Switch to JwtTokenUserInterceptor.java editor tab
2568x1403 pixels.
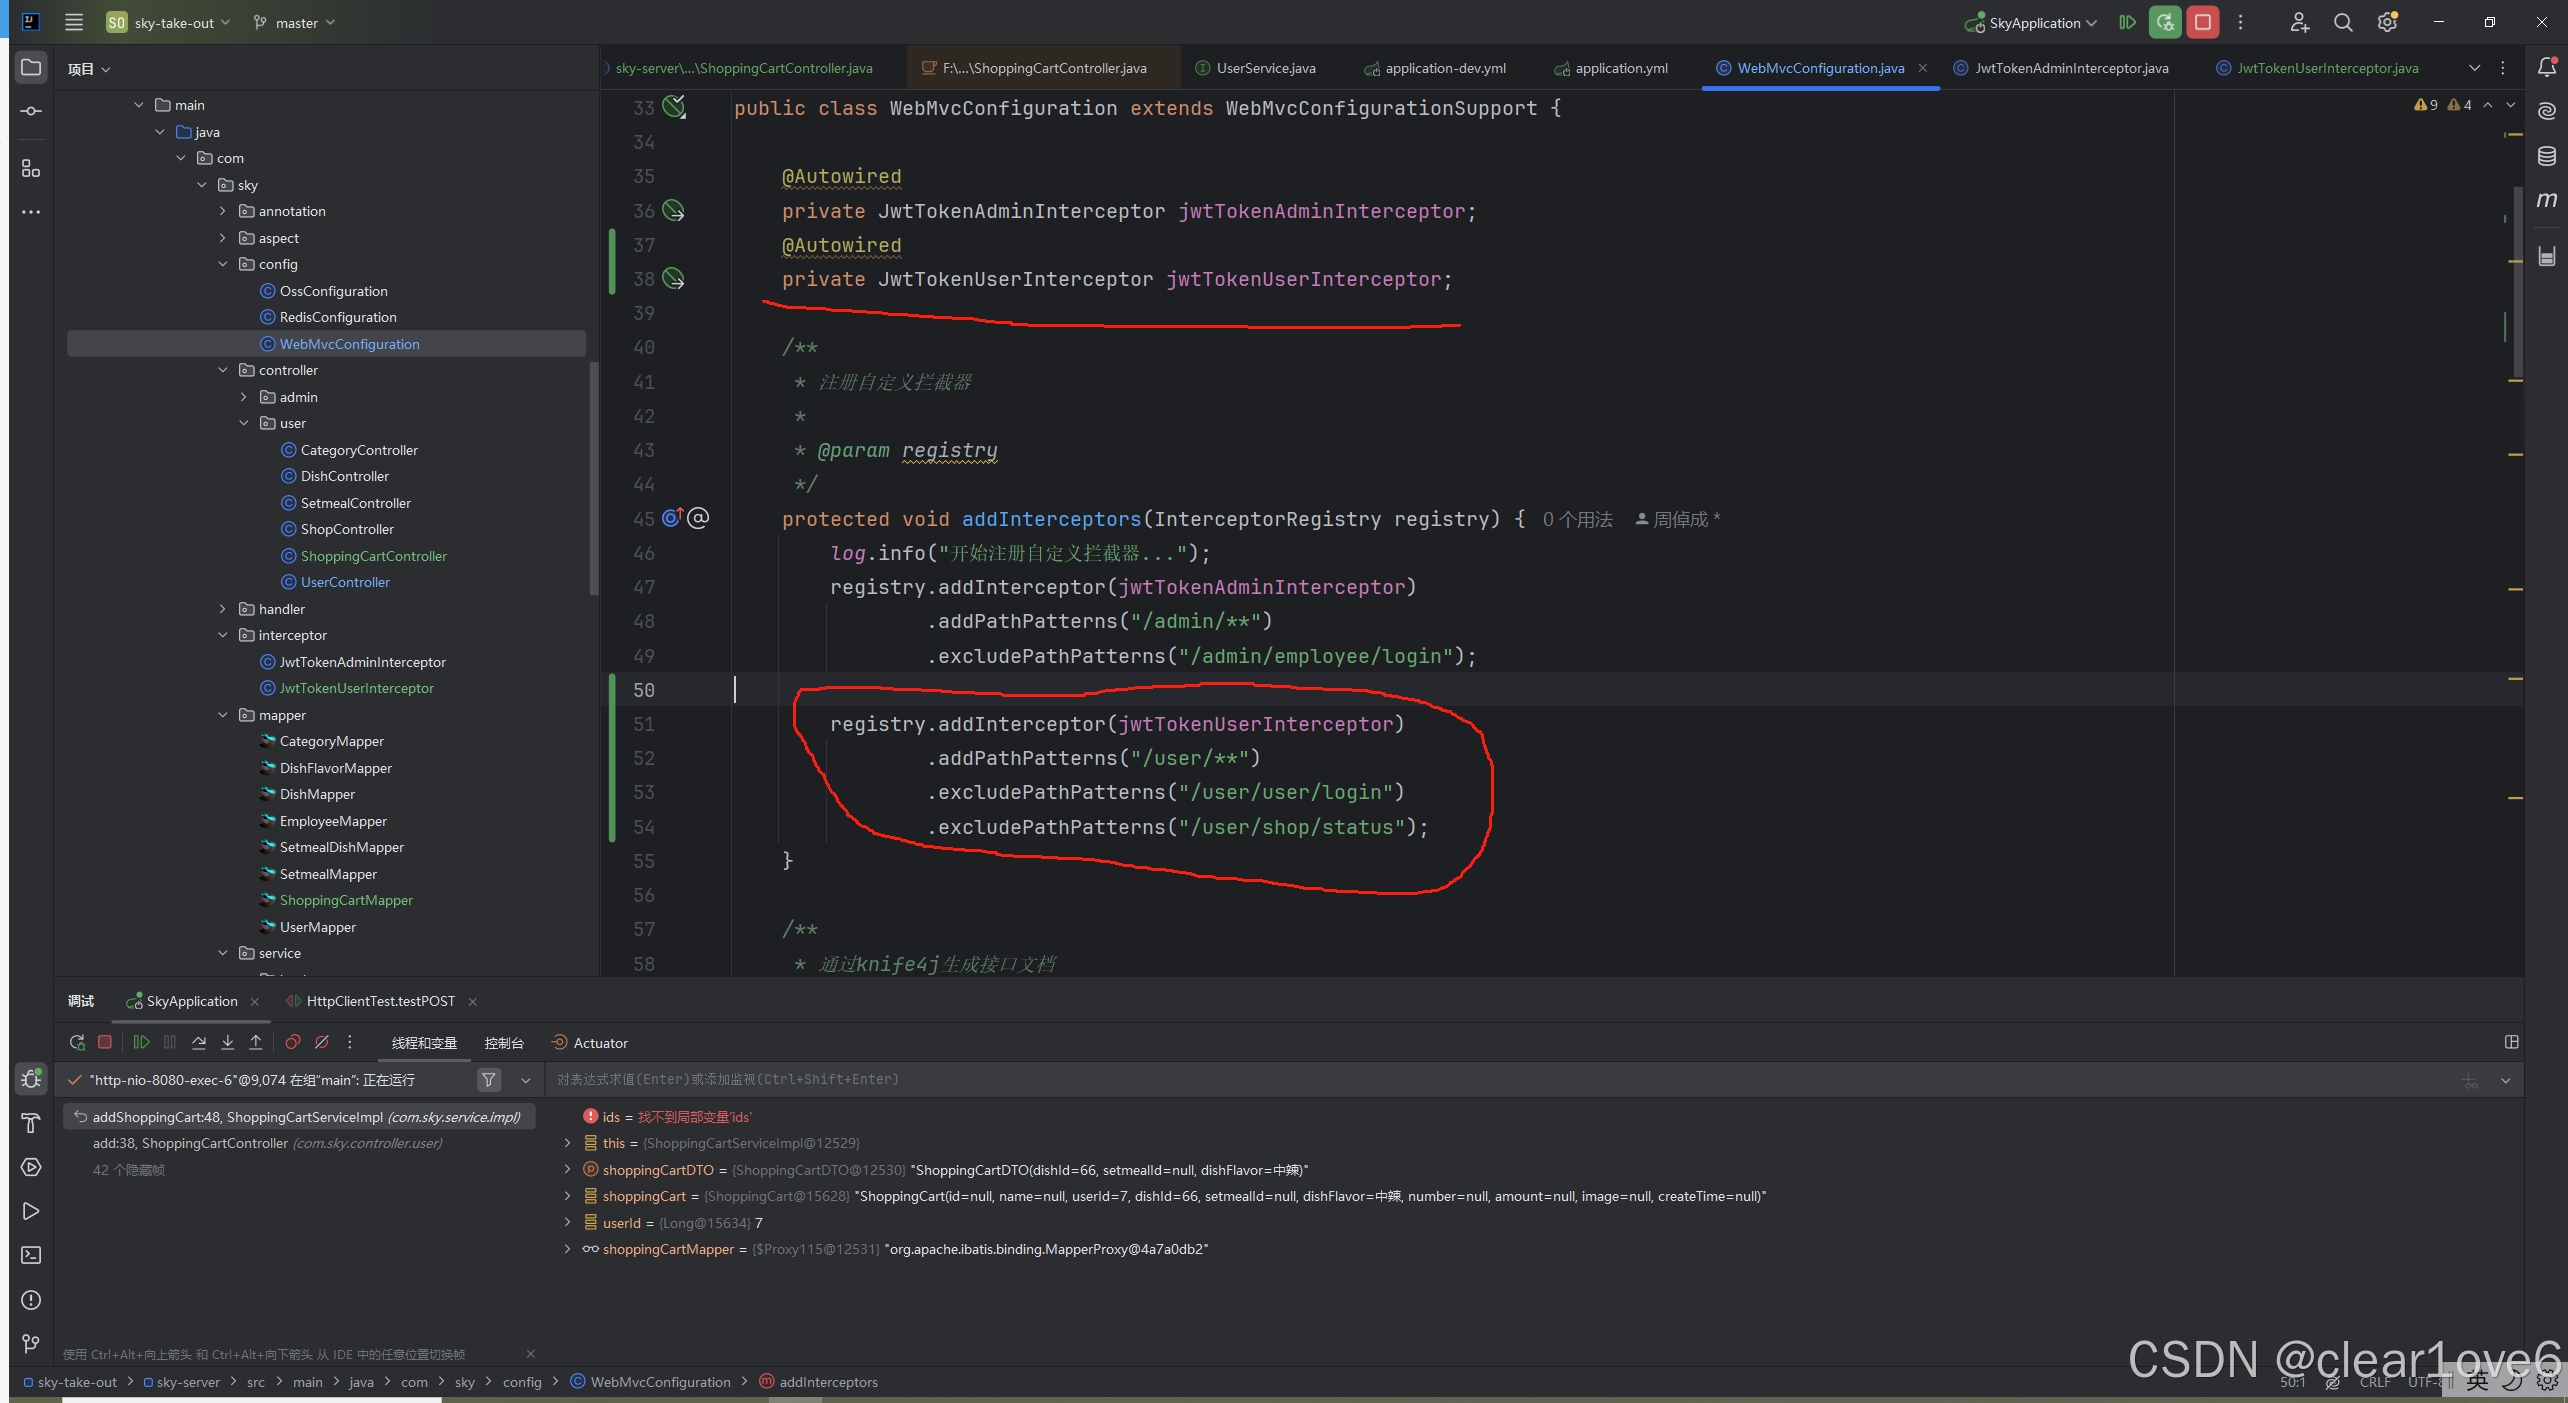click(x=2327, y=68)
